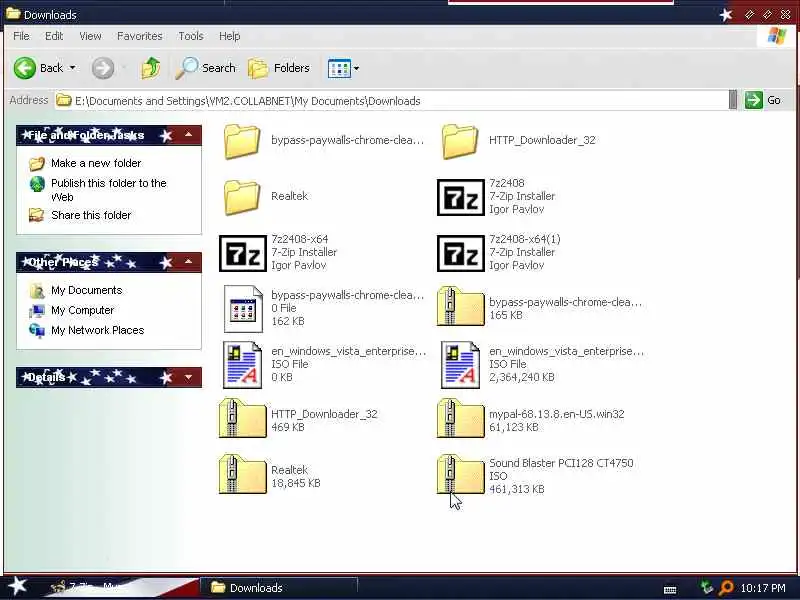Image resolution: width=800 pixels, height=600 pixels.
Task: Click the keyboard tray icon
Action: (x=670, y=589)
